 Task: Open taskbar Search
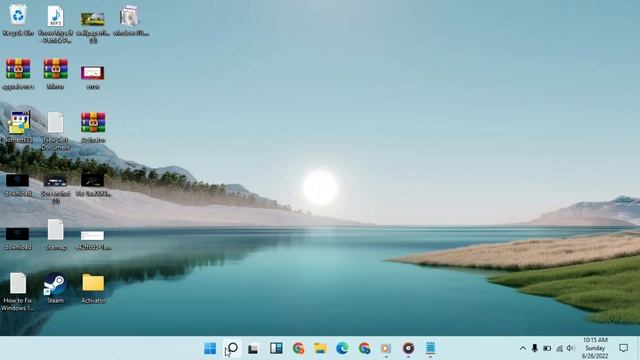233,348
